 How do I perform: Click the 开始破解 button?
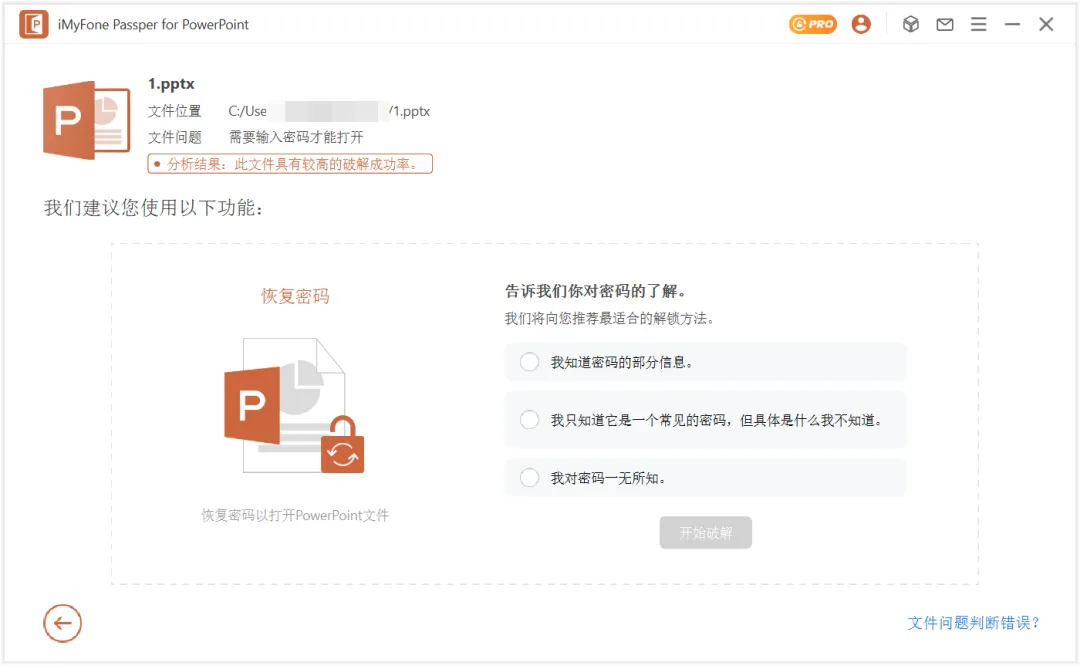point(705,532)
